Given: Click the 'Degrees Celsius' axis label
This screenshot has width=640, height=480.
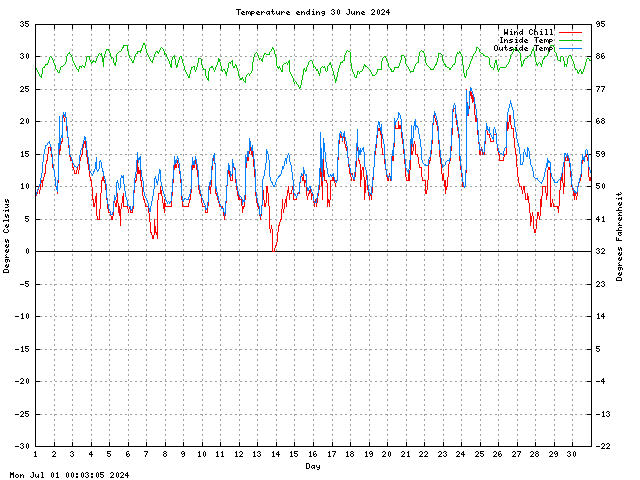Looking at the screenshot, I should pos(6,236).
